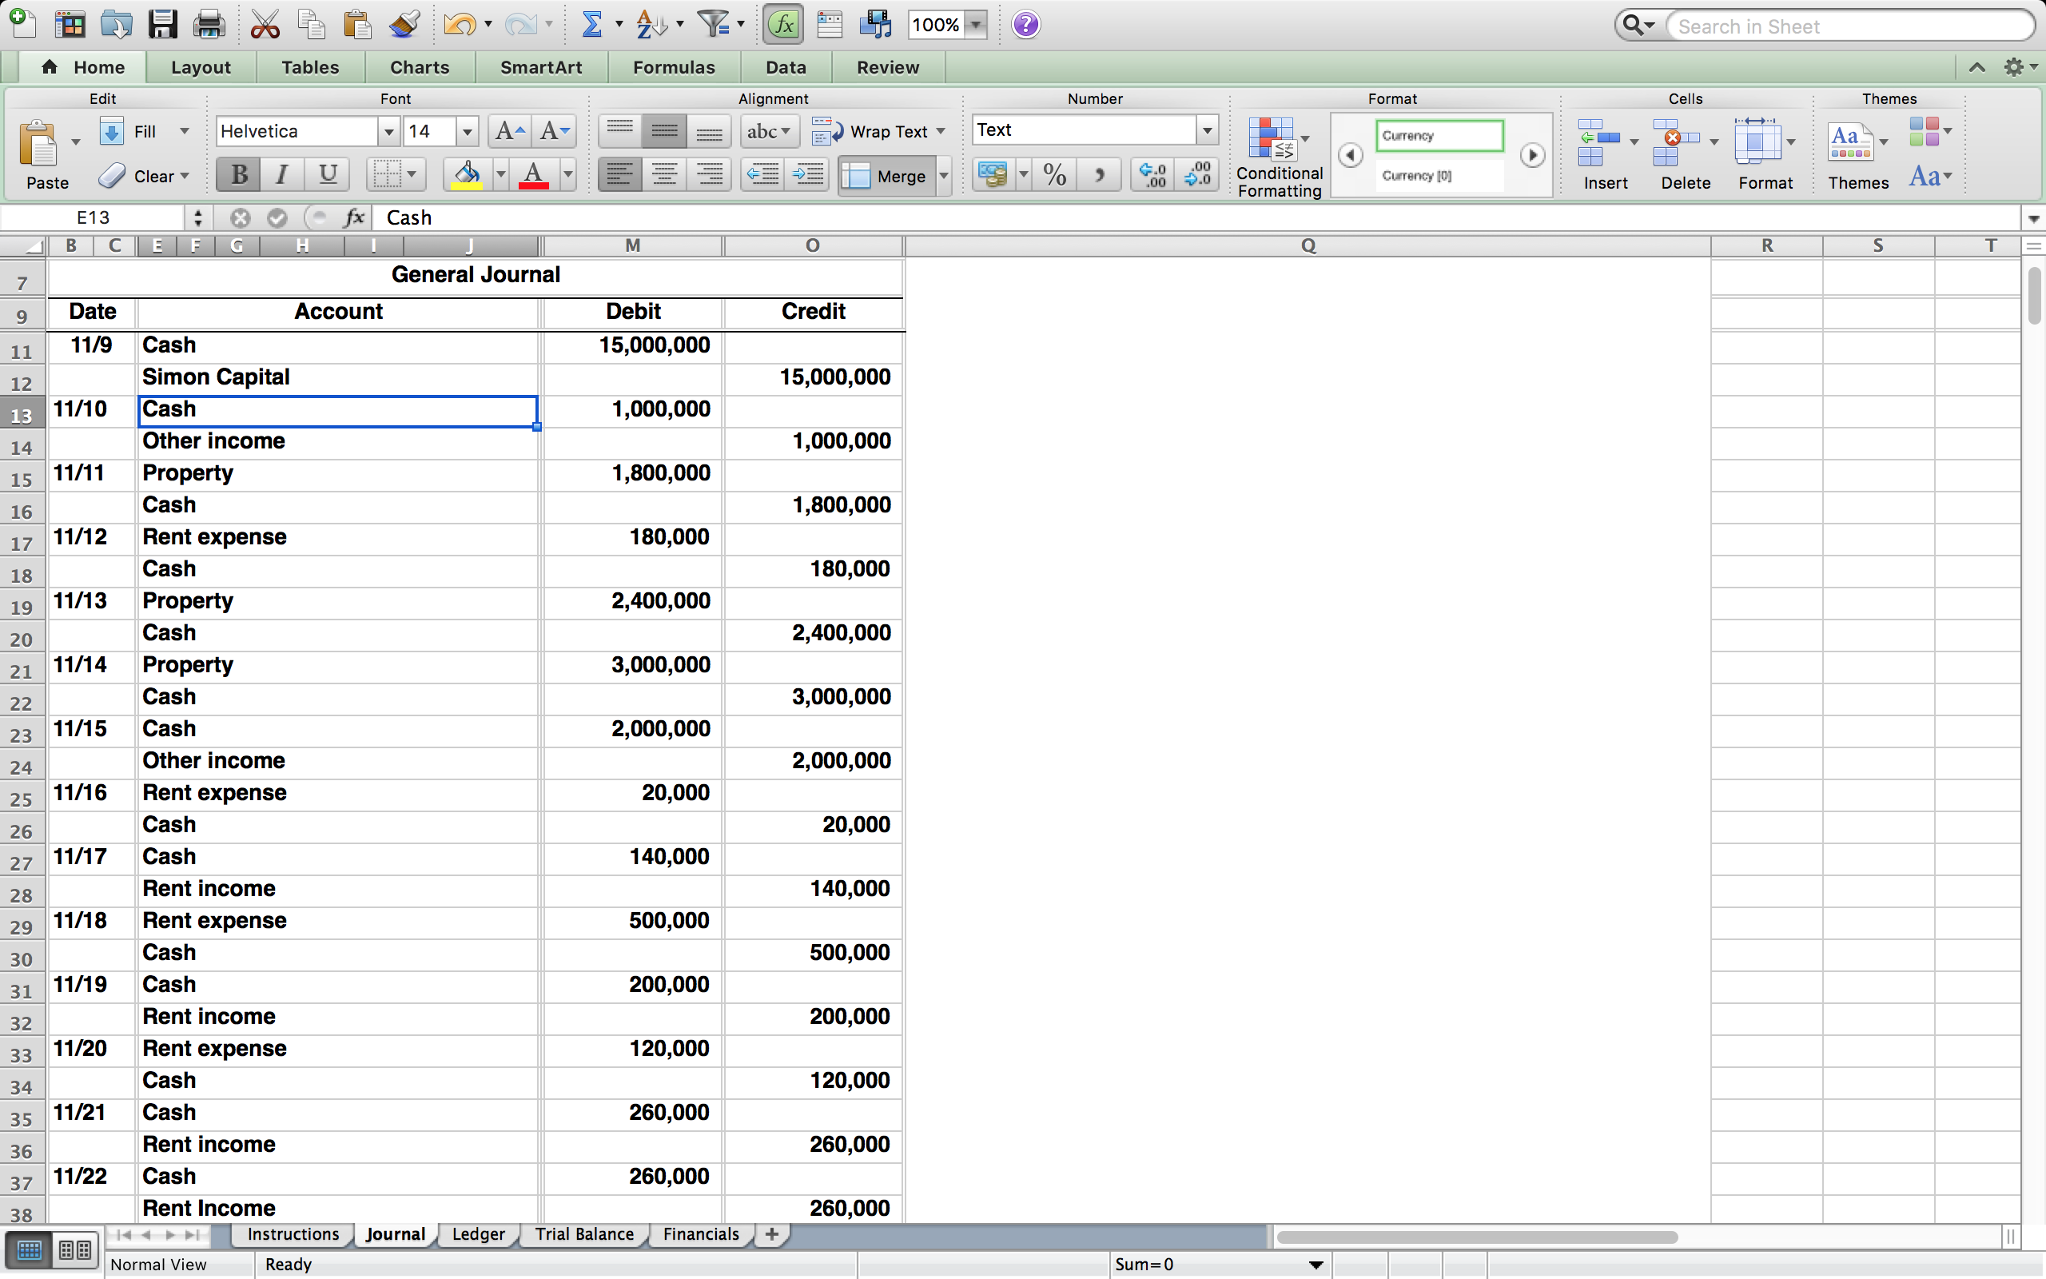Click the decrease indent icon
The image size is (2046, 1279).
click(x=763, y=175)
